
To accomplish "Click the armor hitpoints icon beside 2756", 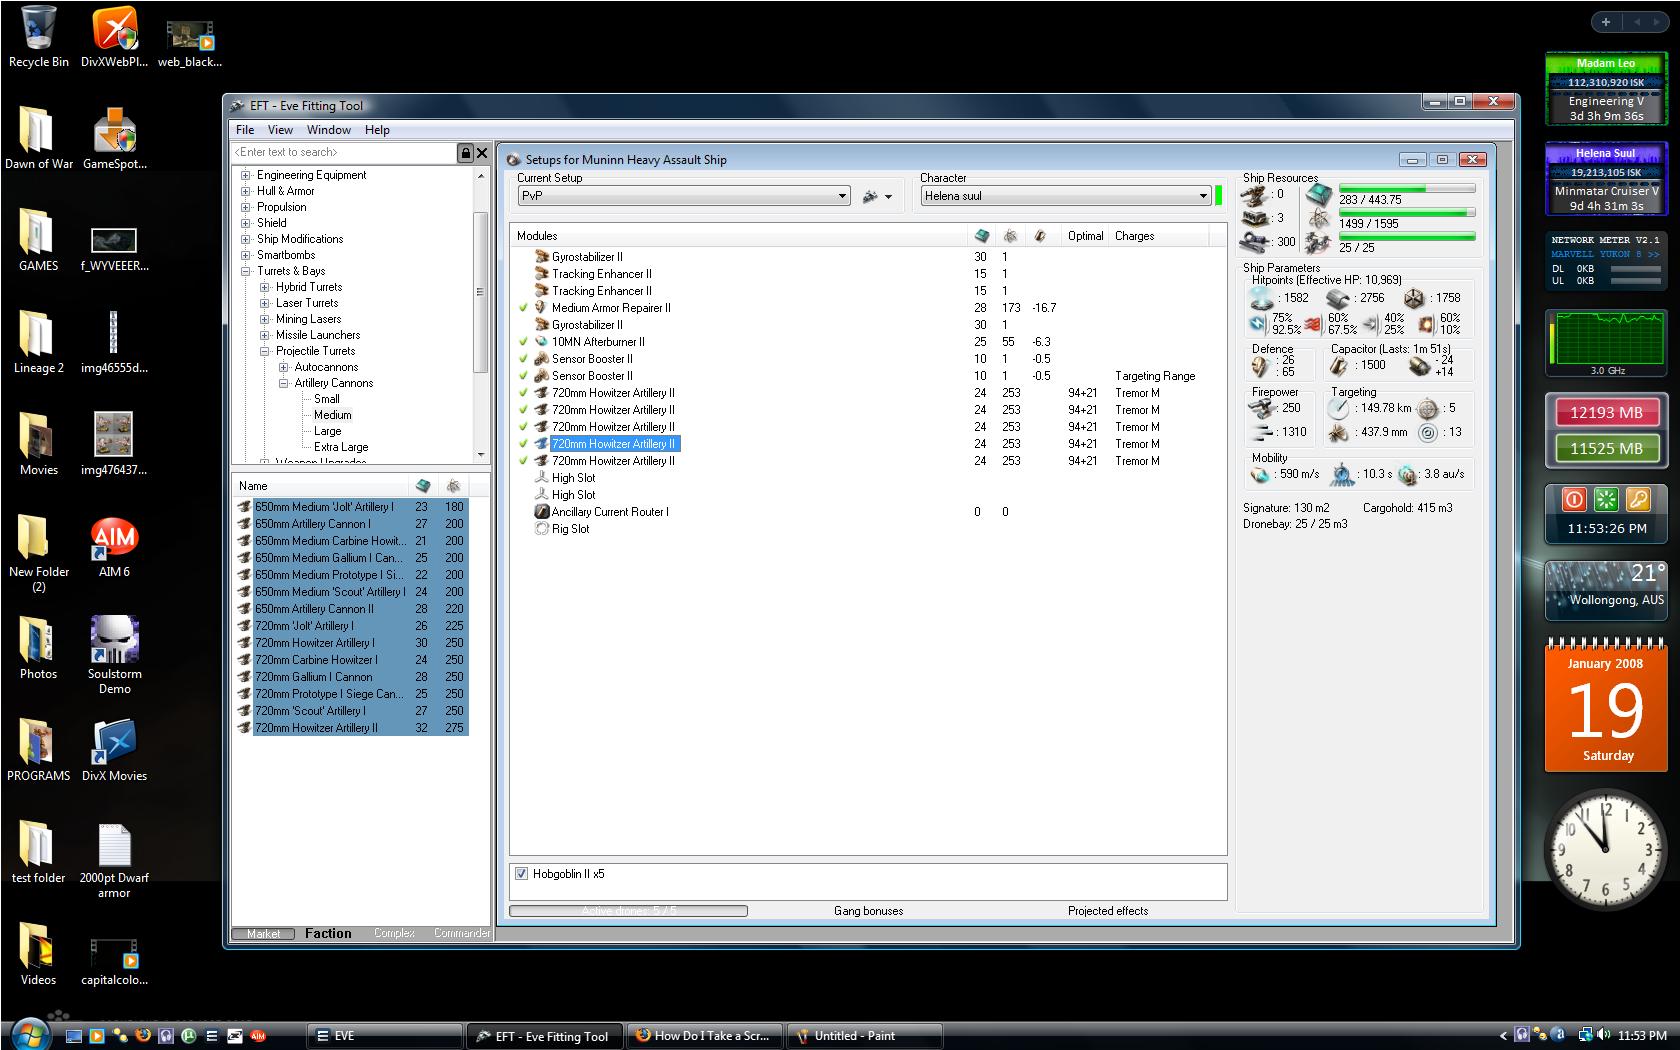I will 1338,298.
